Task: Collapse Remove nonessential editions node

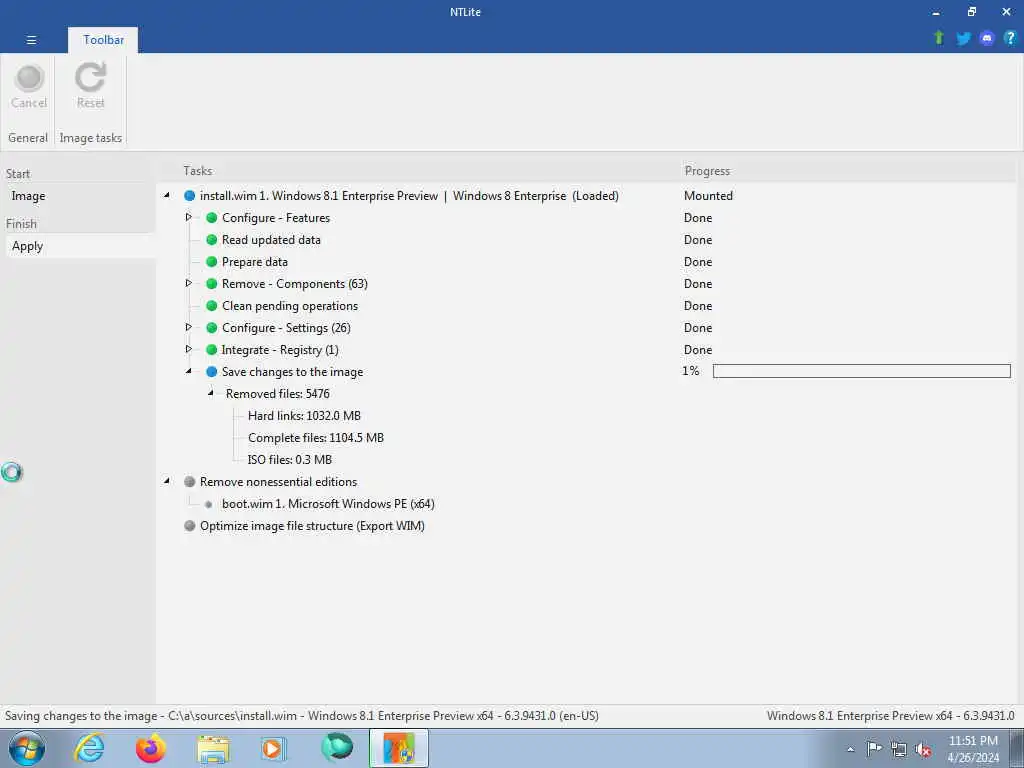Action: pos(167,481)
